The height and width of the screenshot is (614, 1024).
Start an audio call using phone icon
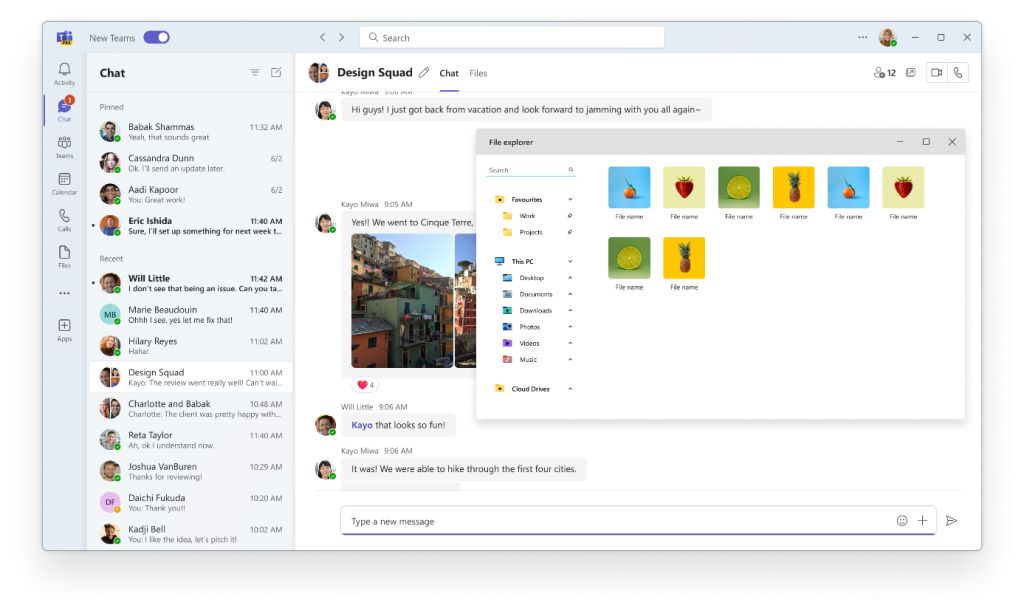[x=958, y=73]
